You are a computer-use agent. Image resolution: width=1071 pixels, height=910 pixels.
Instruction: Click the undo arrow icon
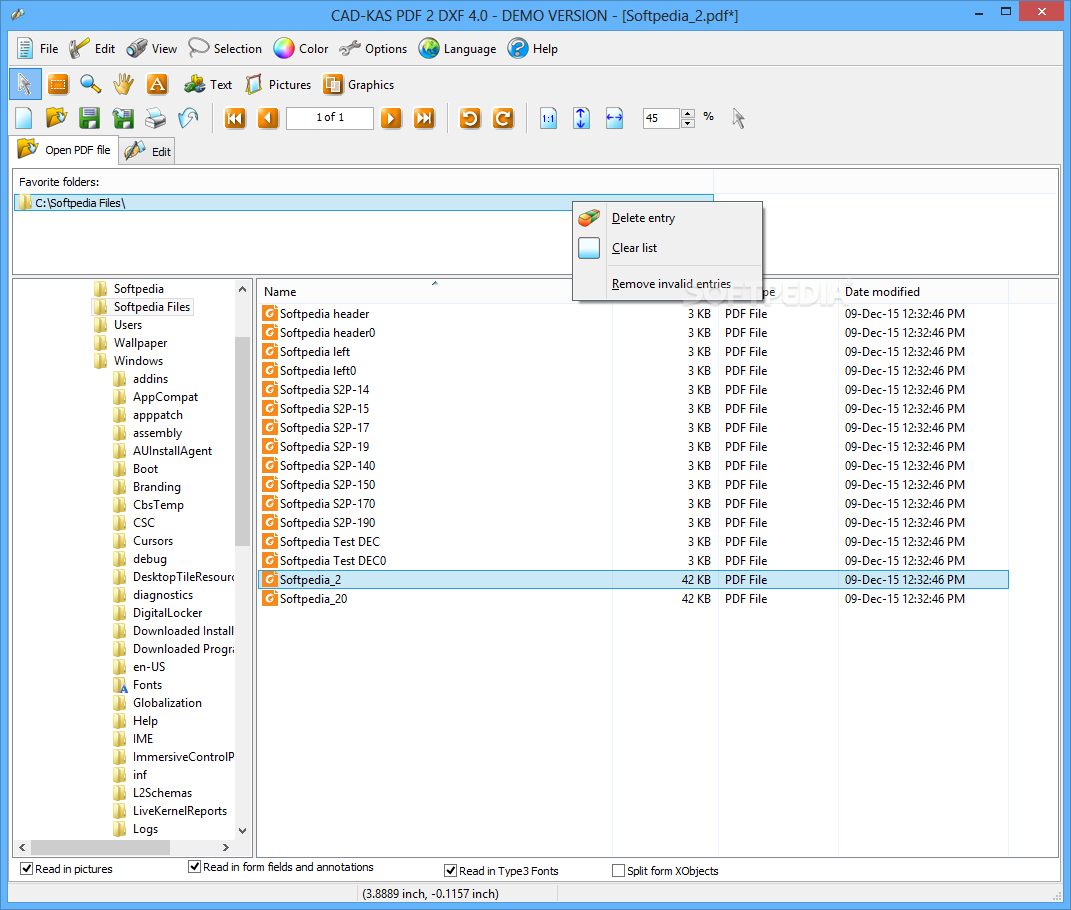189,118
